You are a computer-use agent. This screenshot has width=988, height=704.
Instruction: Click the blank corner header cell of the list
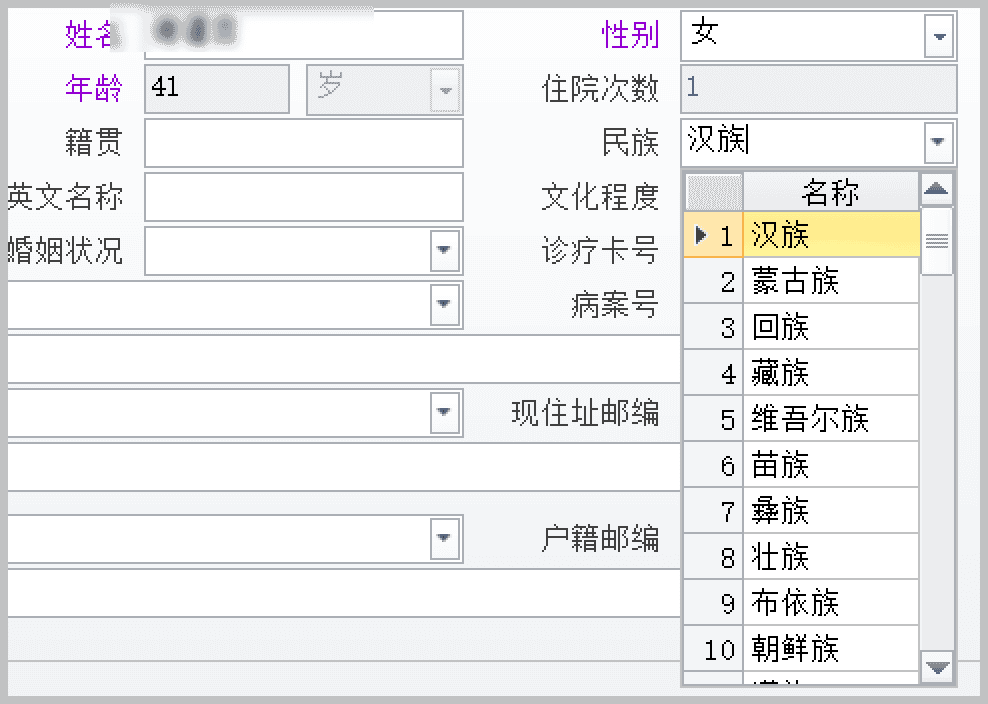pyautogui.click(x=714, y=192)
